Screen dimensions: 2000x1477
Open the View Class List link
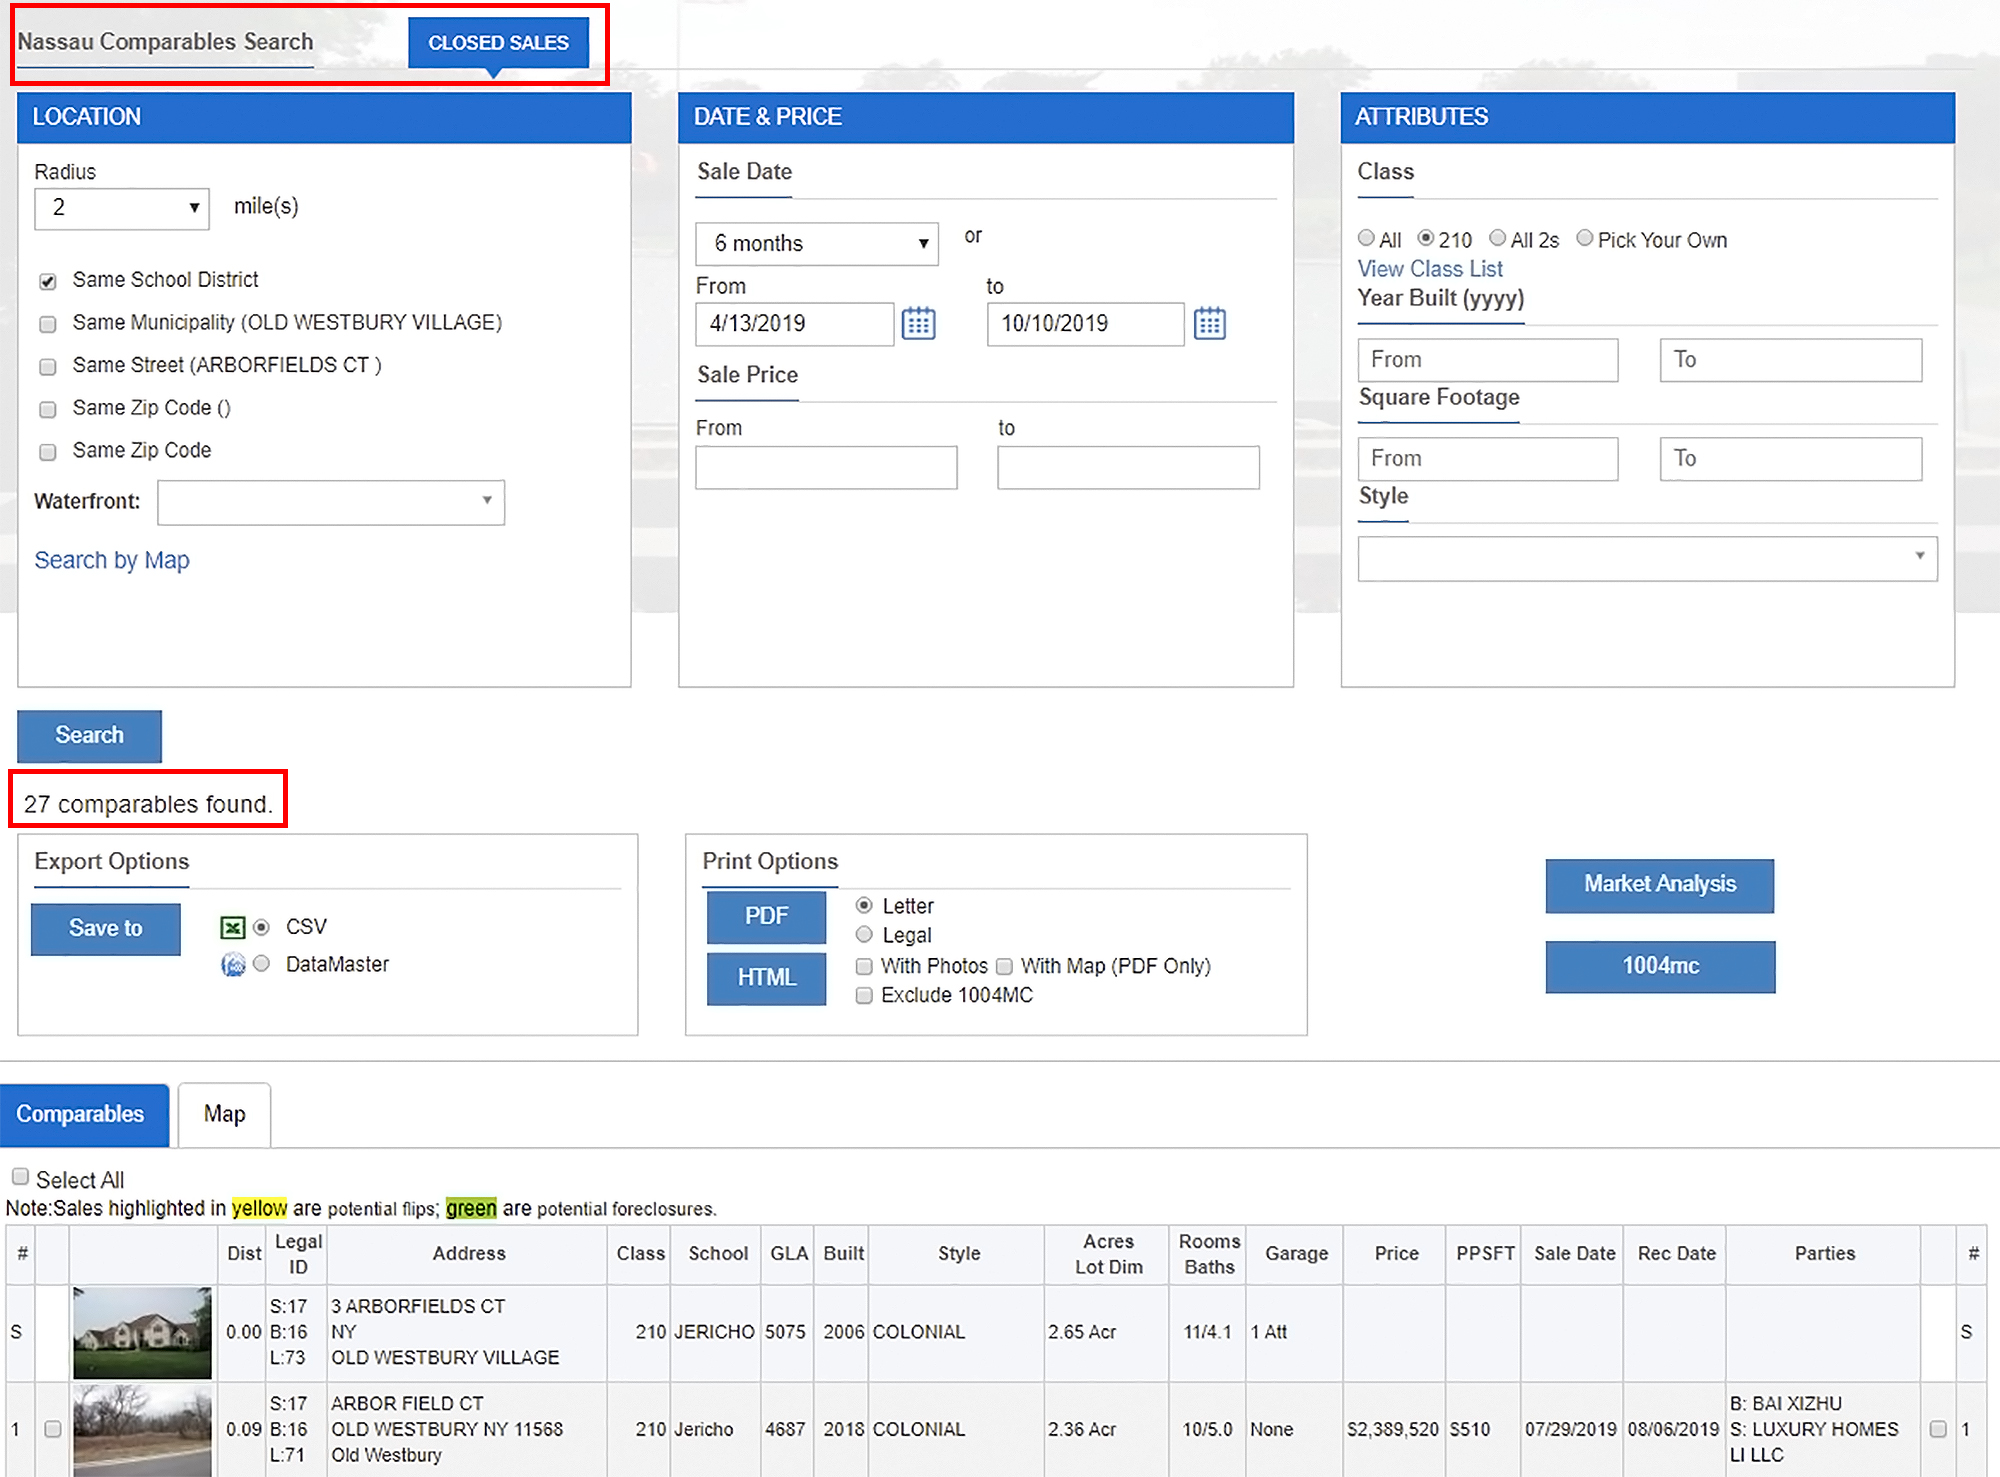pos(1430,269)
